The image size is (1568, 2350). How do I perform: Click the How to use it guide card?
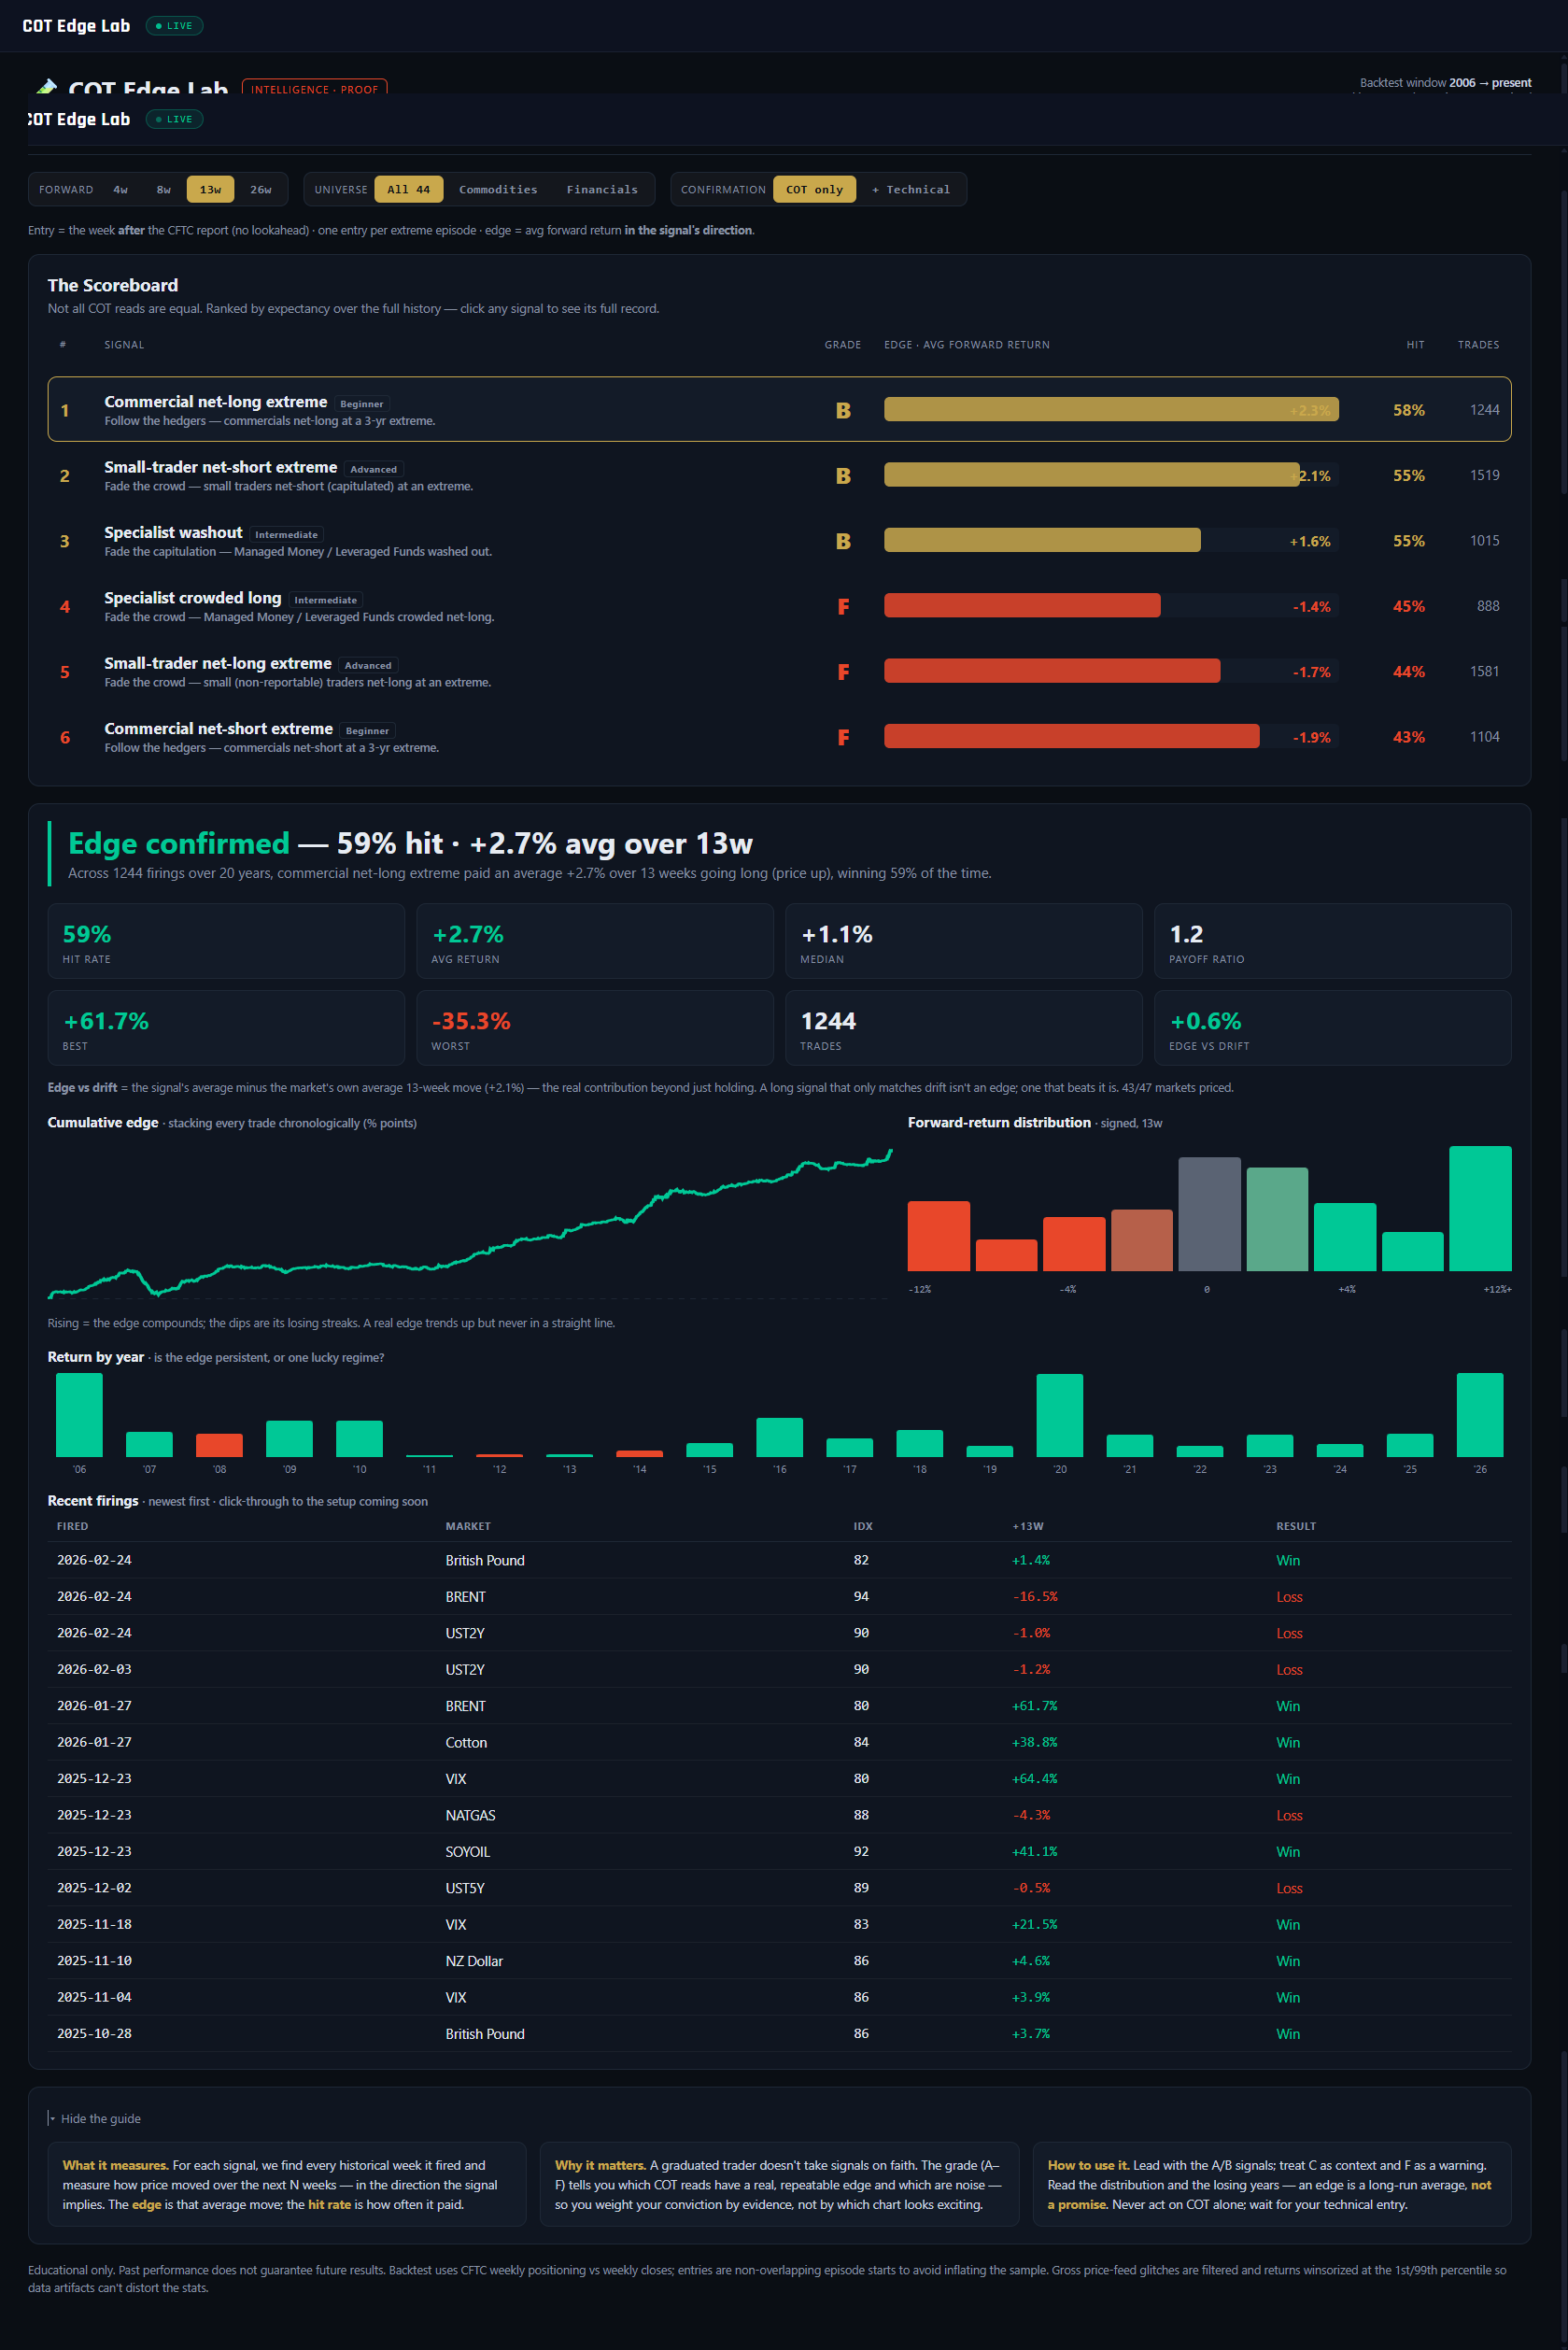(1271, 2184)
